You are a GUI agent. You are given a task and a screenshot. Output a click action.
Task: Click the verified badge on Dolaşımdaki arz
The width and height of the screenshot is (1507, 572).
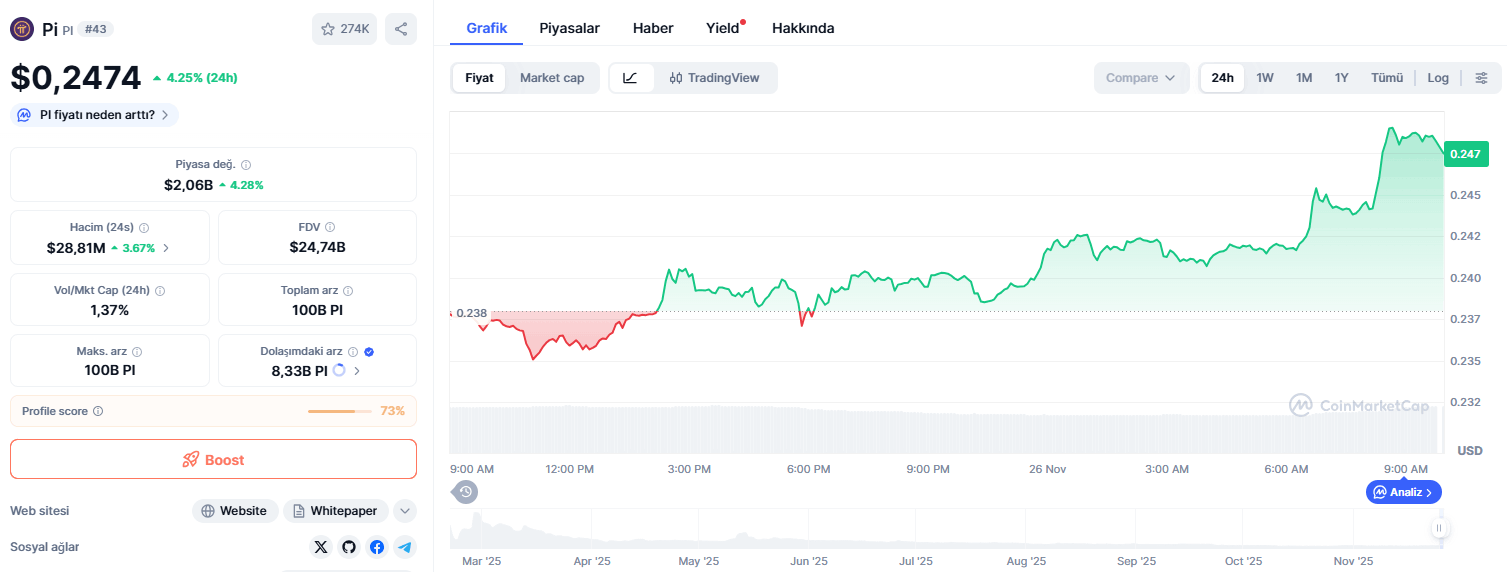(369, 352)
